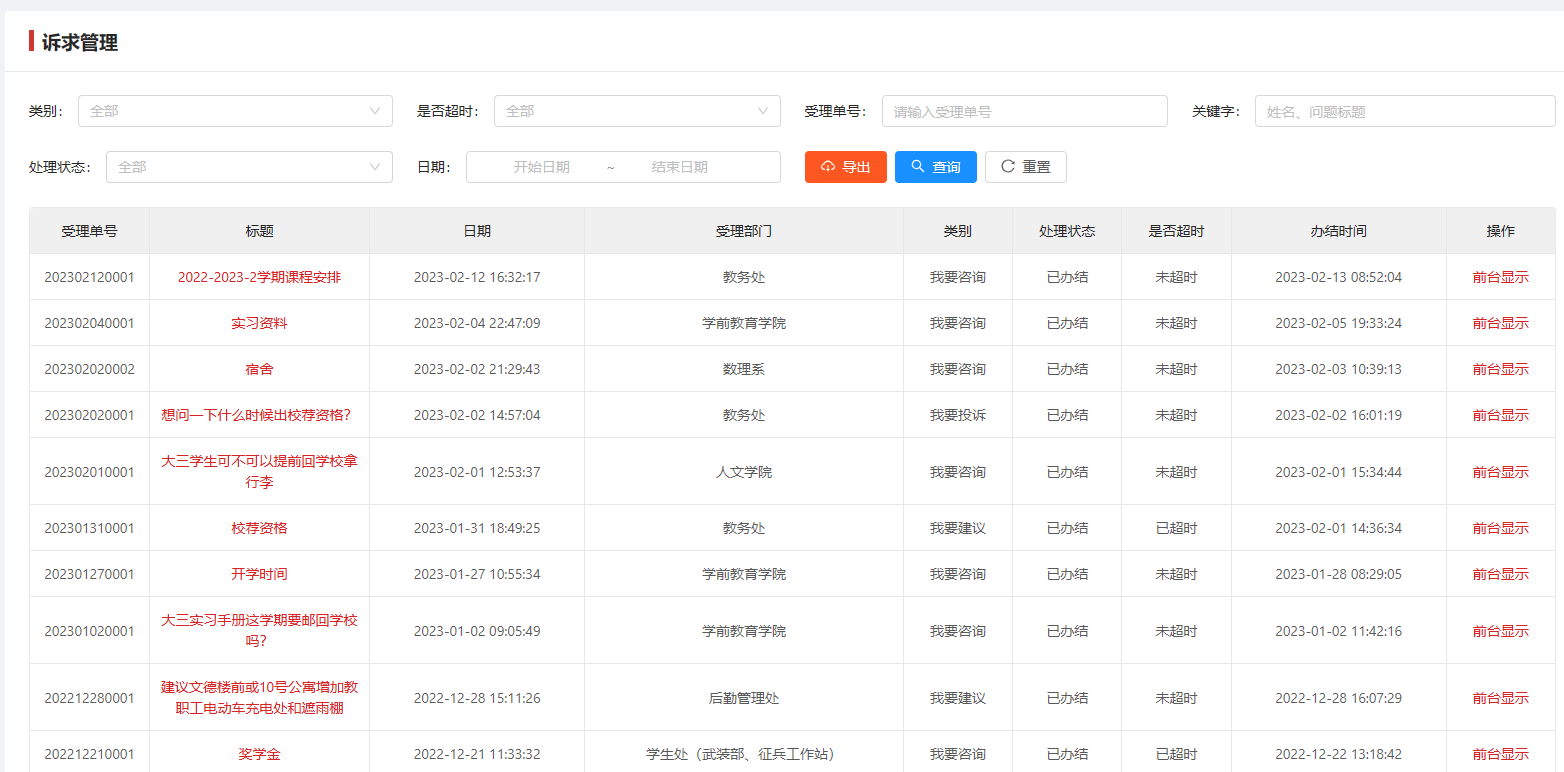Open 想问一下什么时候出校荐资格 title
The width and height of the screenshot is (1564, 772).
click(x=256, y=415)
